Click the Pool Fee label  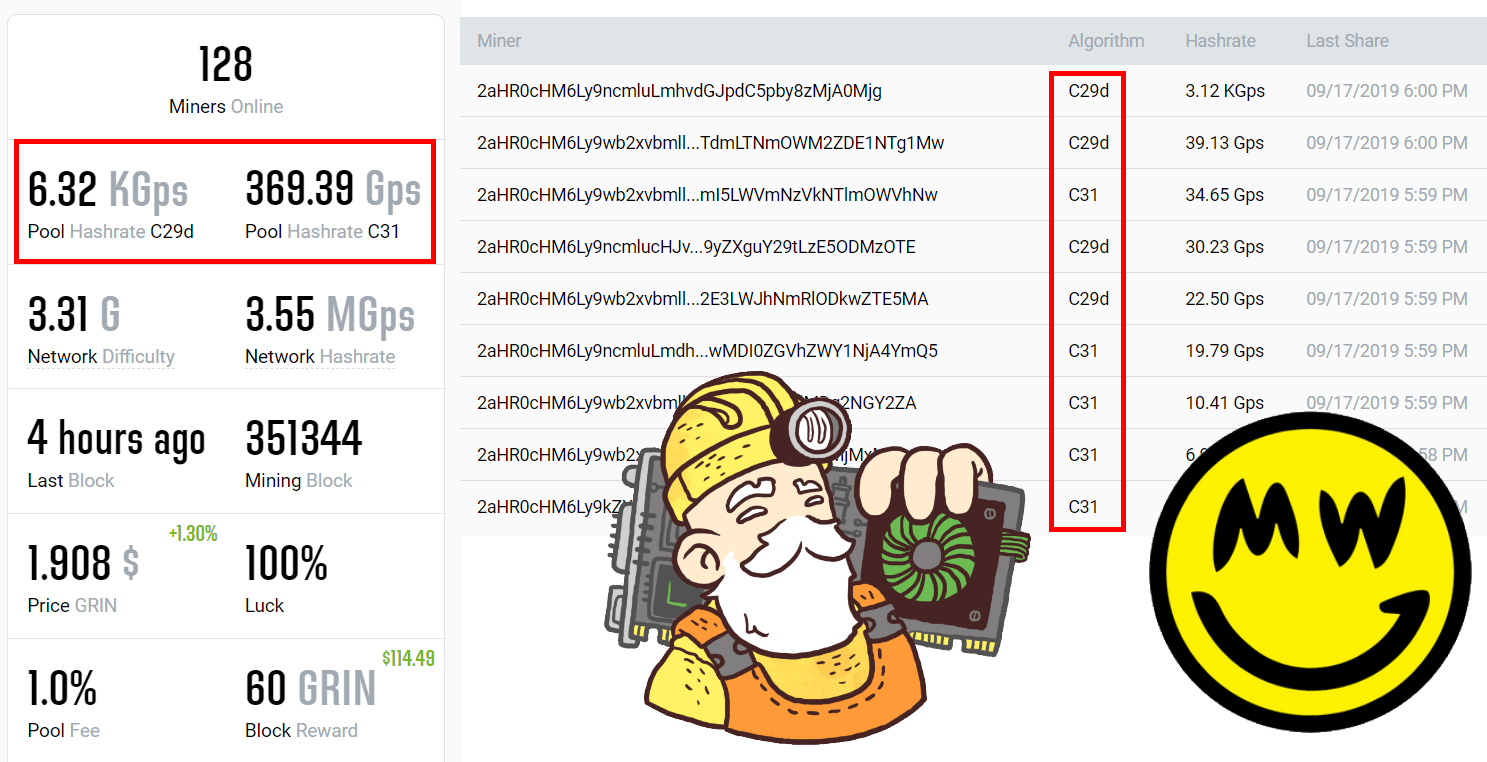click(x=63, y=731)
